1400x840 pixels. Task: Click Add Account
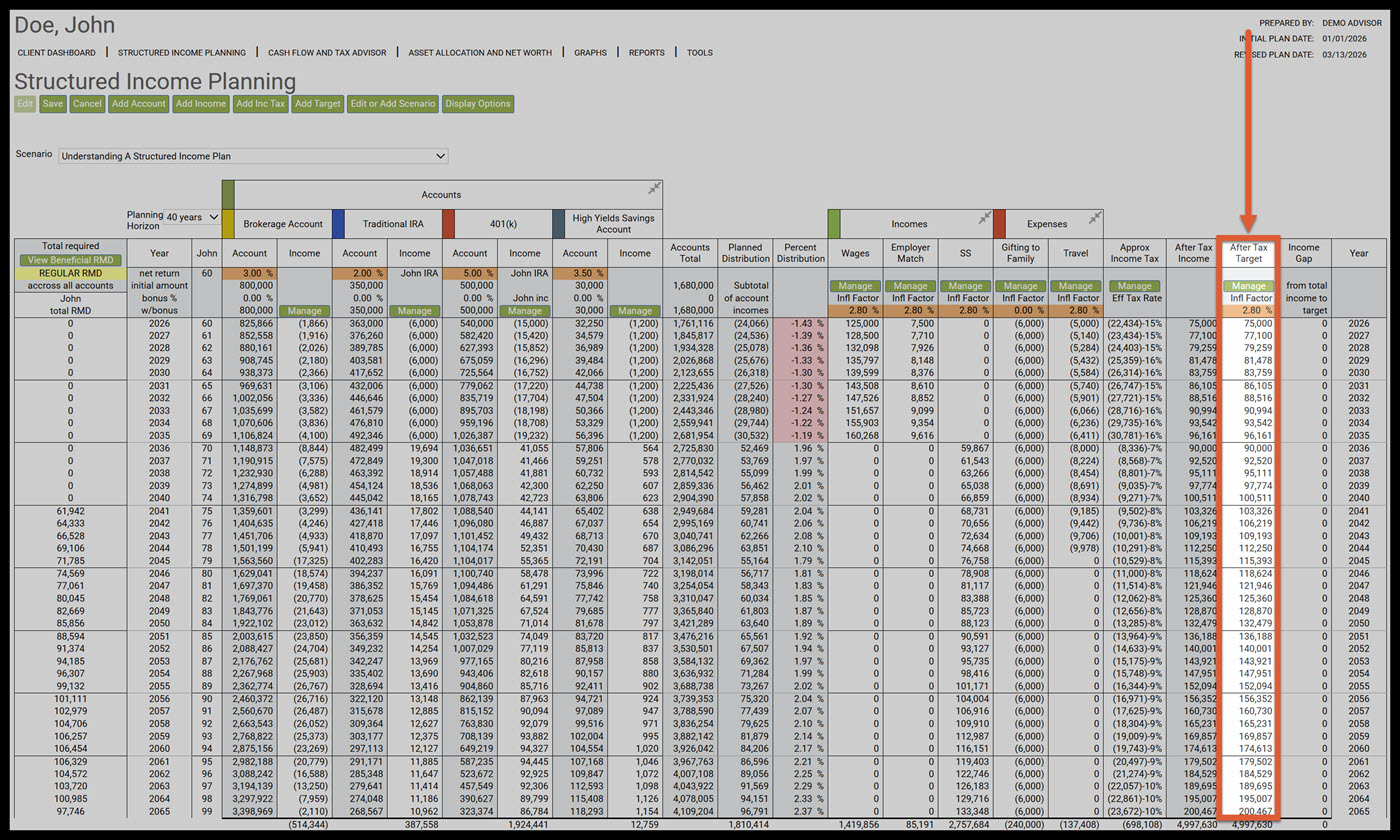(139, 103)
